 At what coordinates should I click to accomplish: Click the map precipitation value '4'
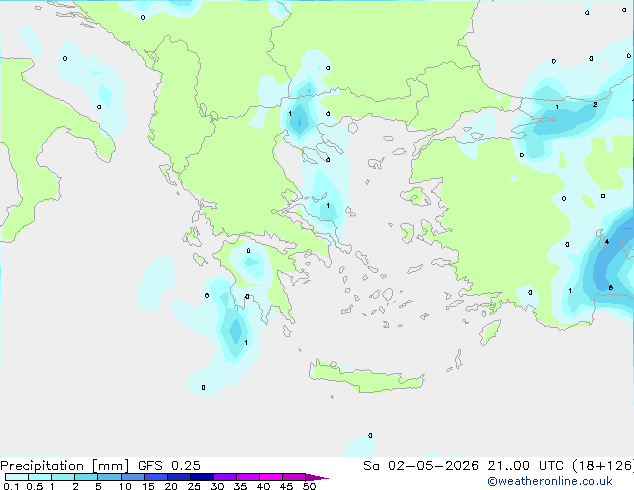[x=607, y=242]
